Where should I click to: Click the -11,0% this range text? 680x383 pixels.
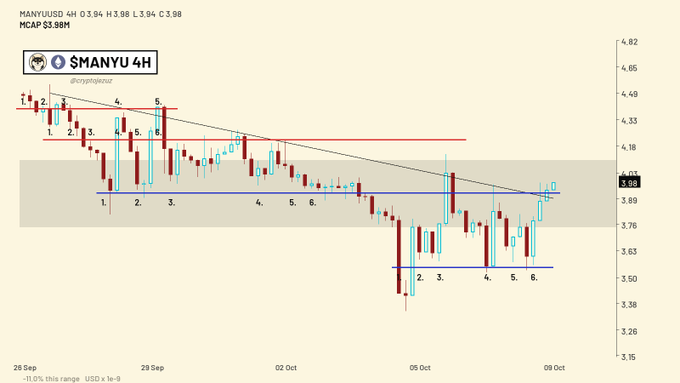pos(51,379)
